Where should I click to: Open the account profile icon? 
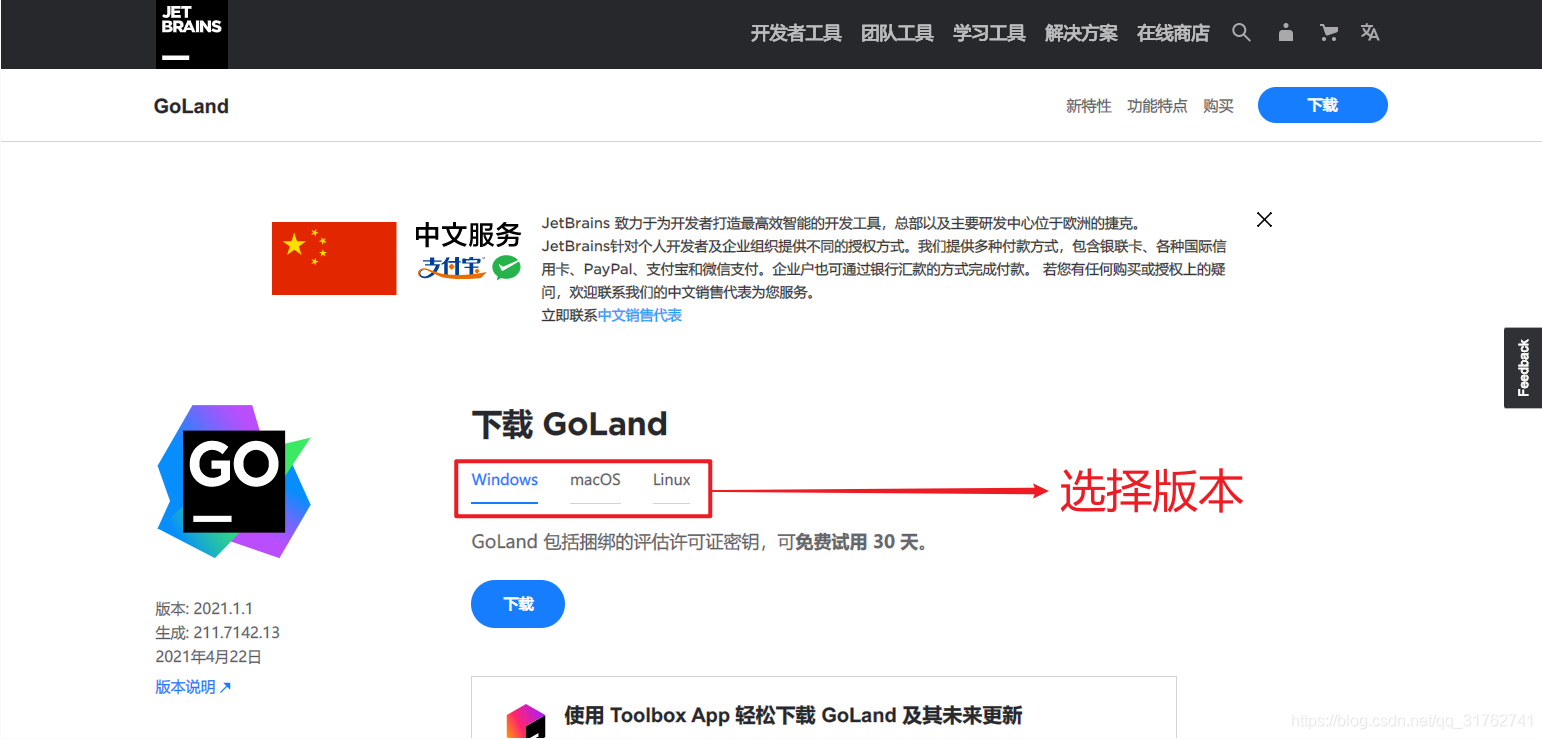click(x=1285, y=33)
